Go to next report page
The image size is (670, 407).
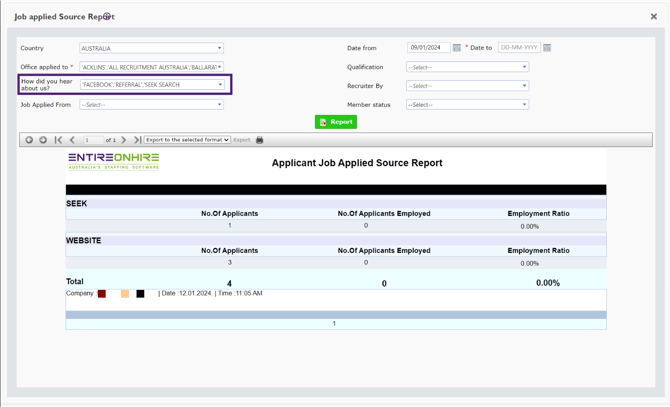pos(123,140)
